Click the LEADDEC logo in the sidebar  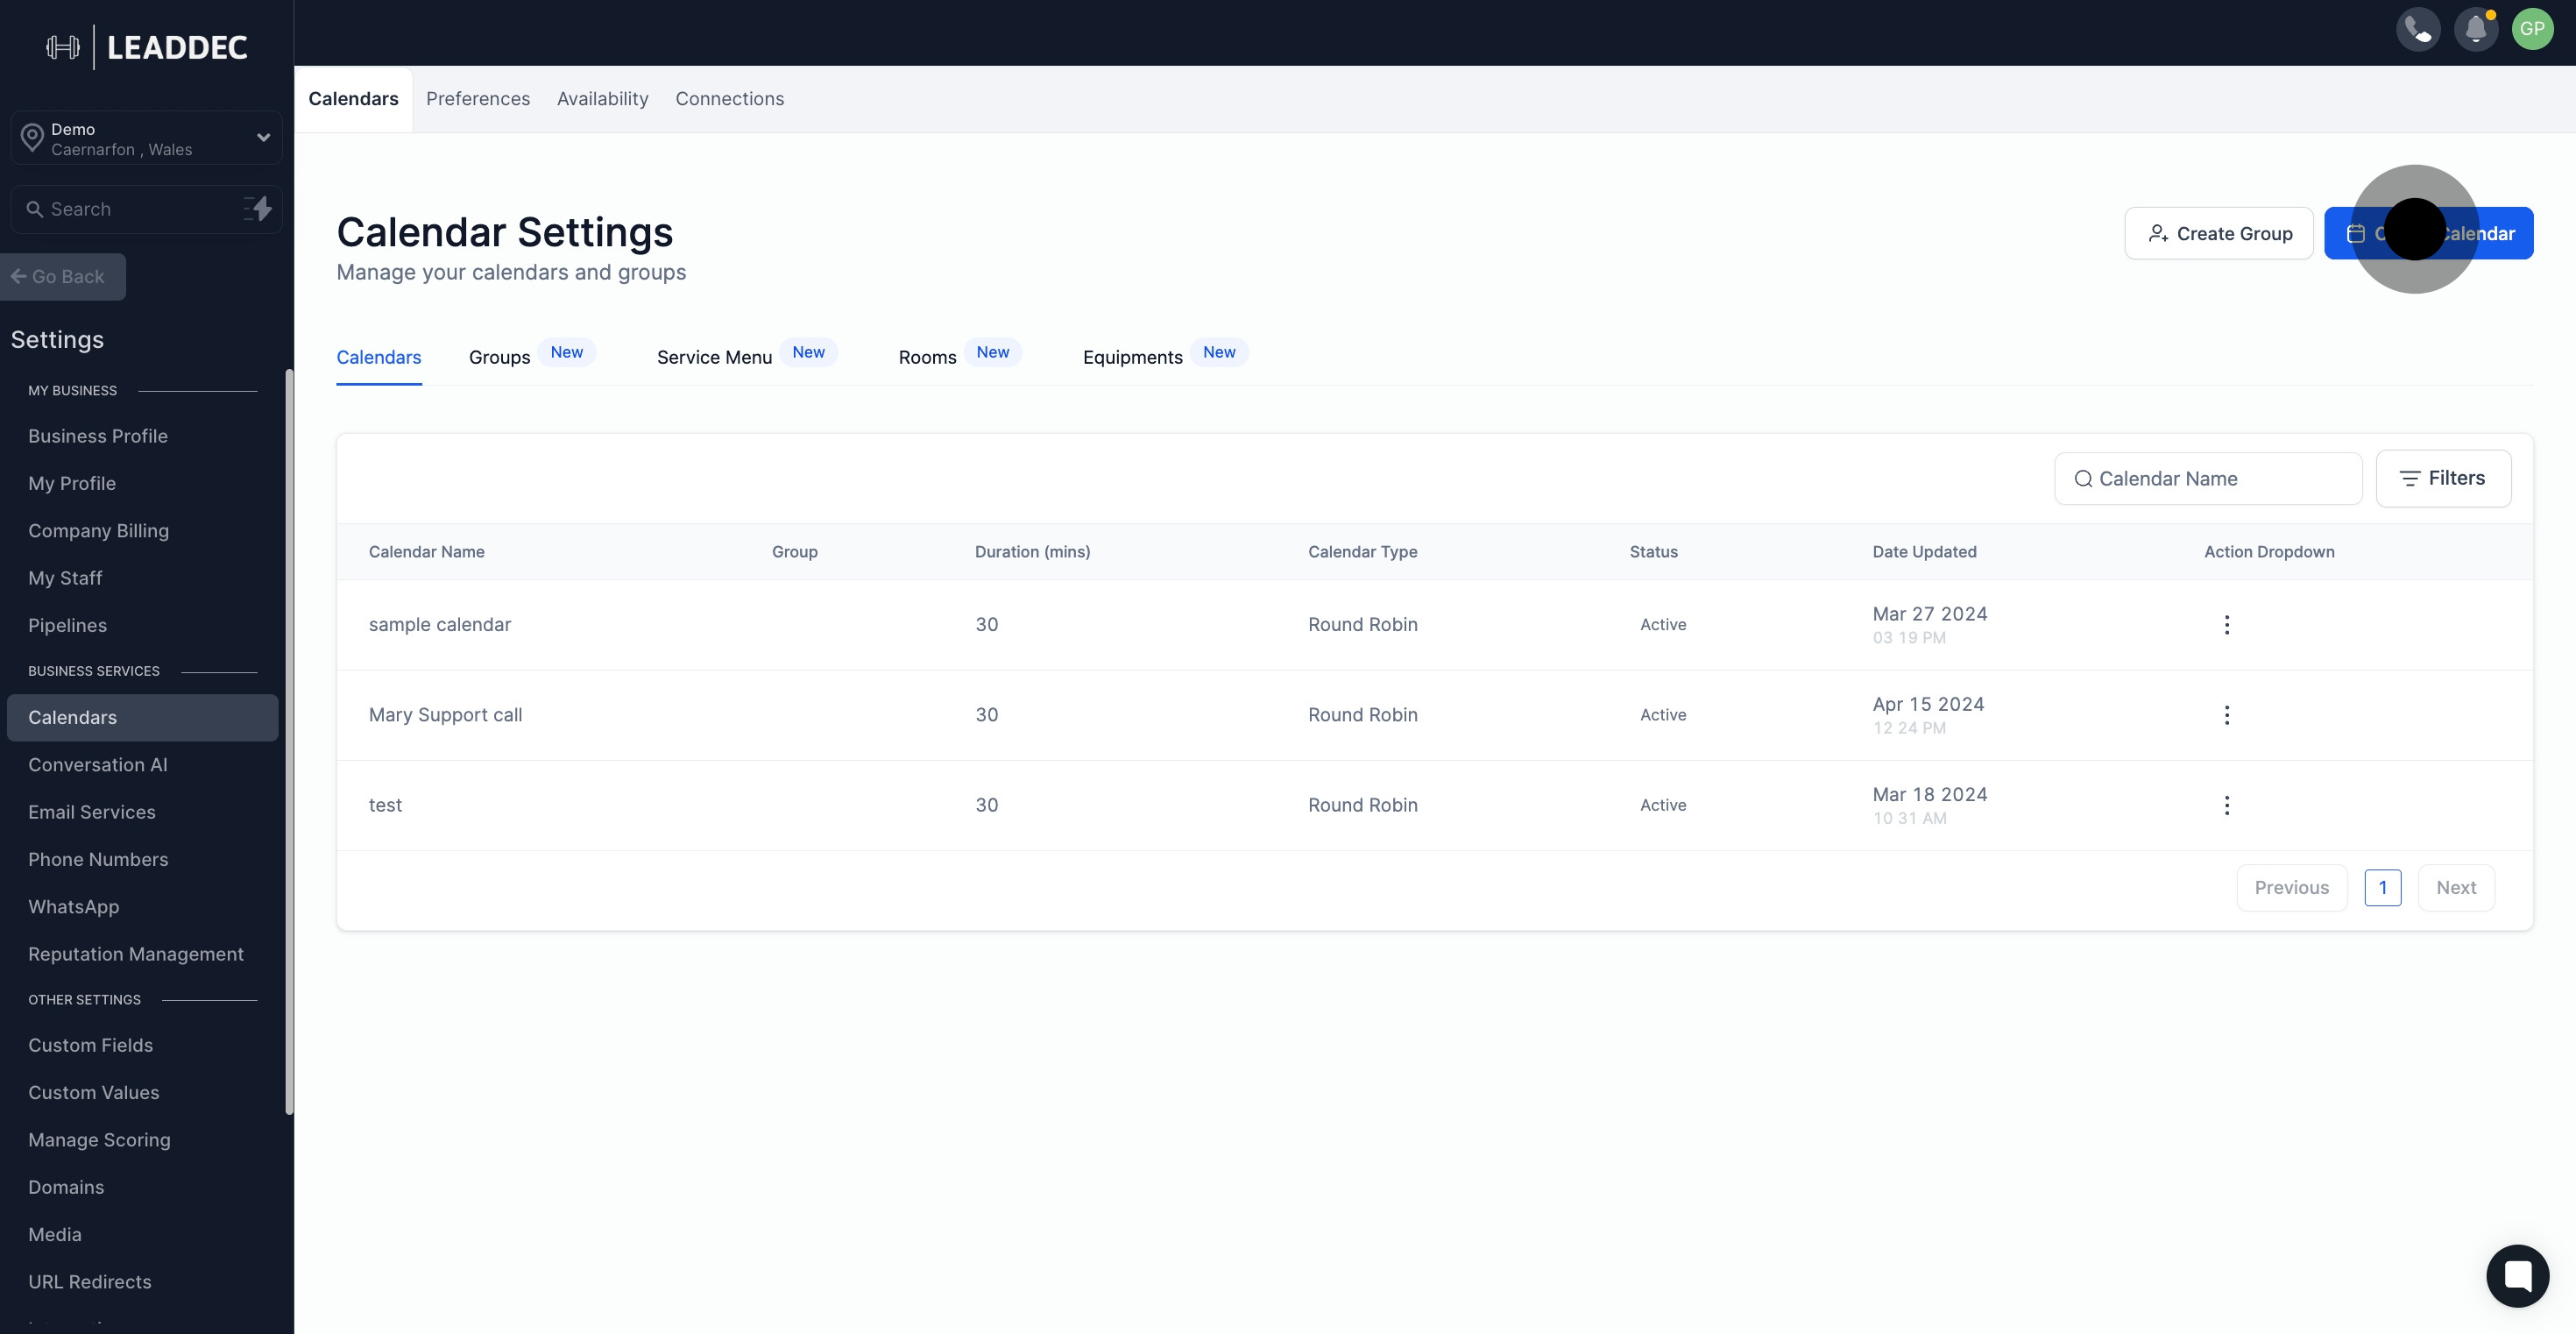(146, 47)
